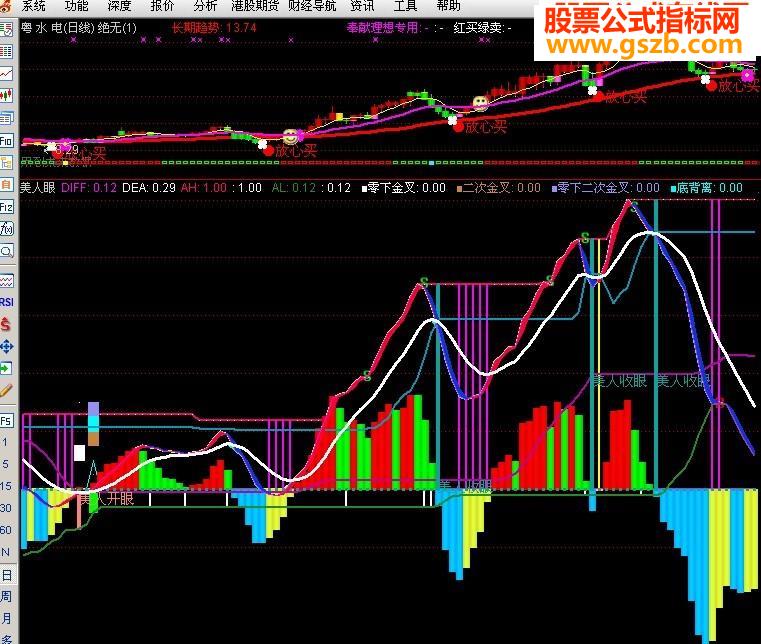Switch to 1-minute period
Screen dimensions: 761x644
pos(5,442)
